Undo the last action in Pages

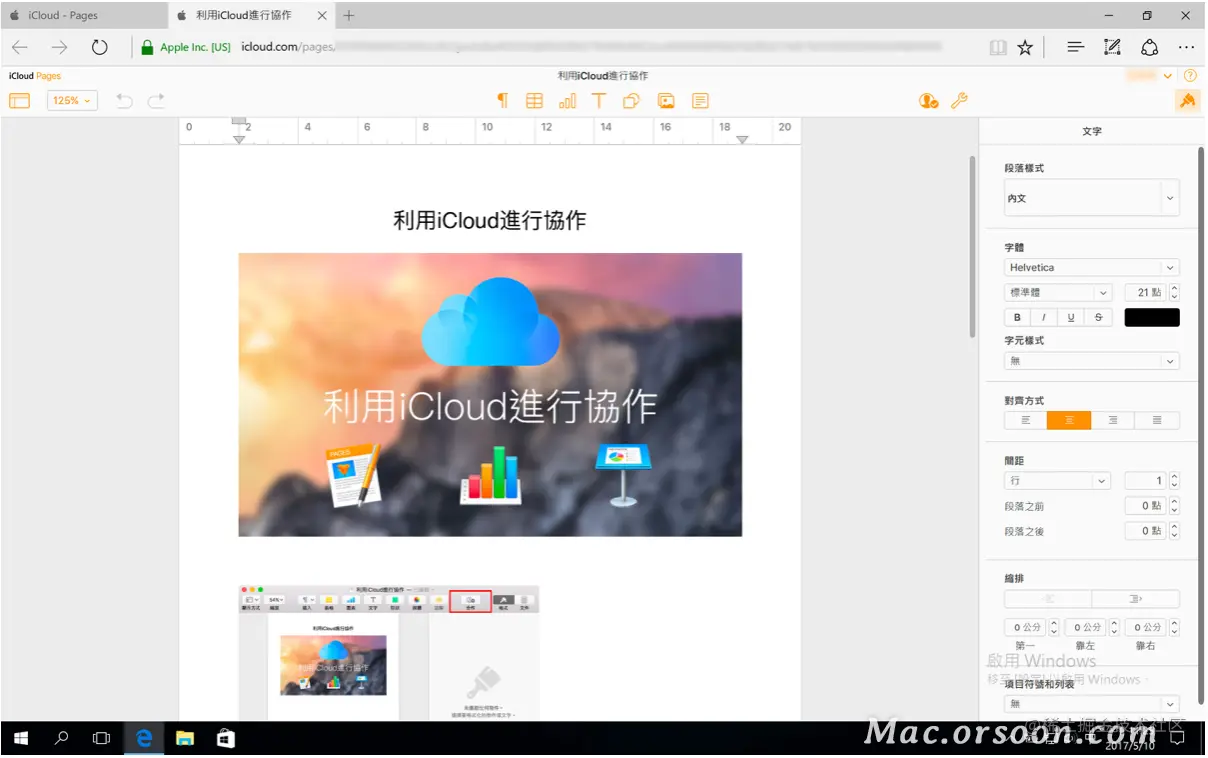(x=124, y=101)
